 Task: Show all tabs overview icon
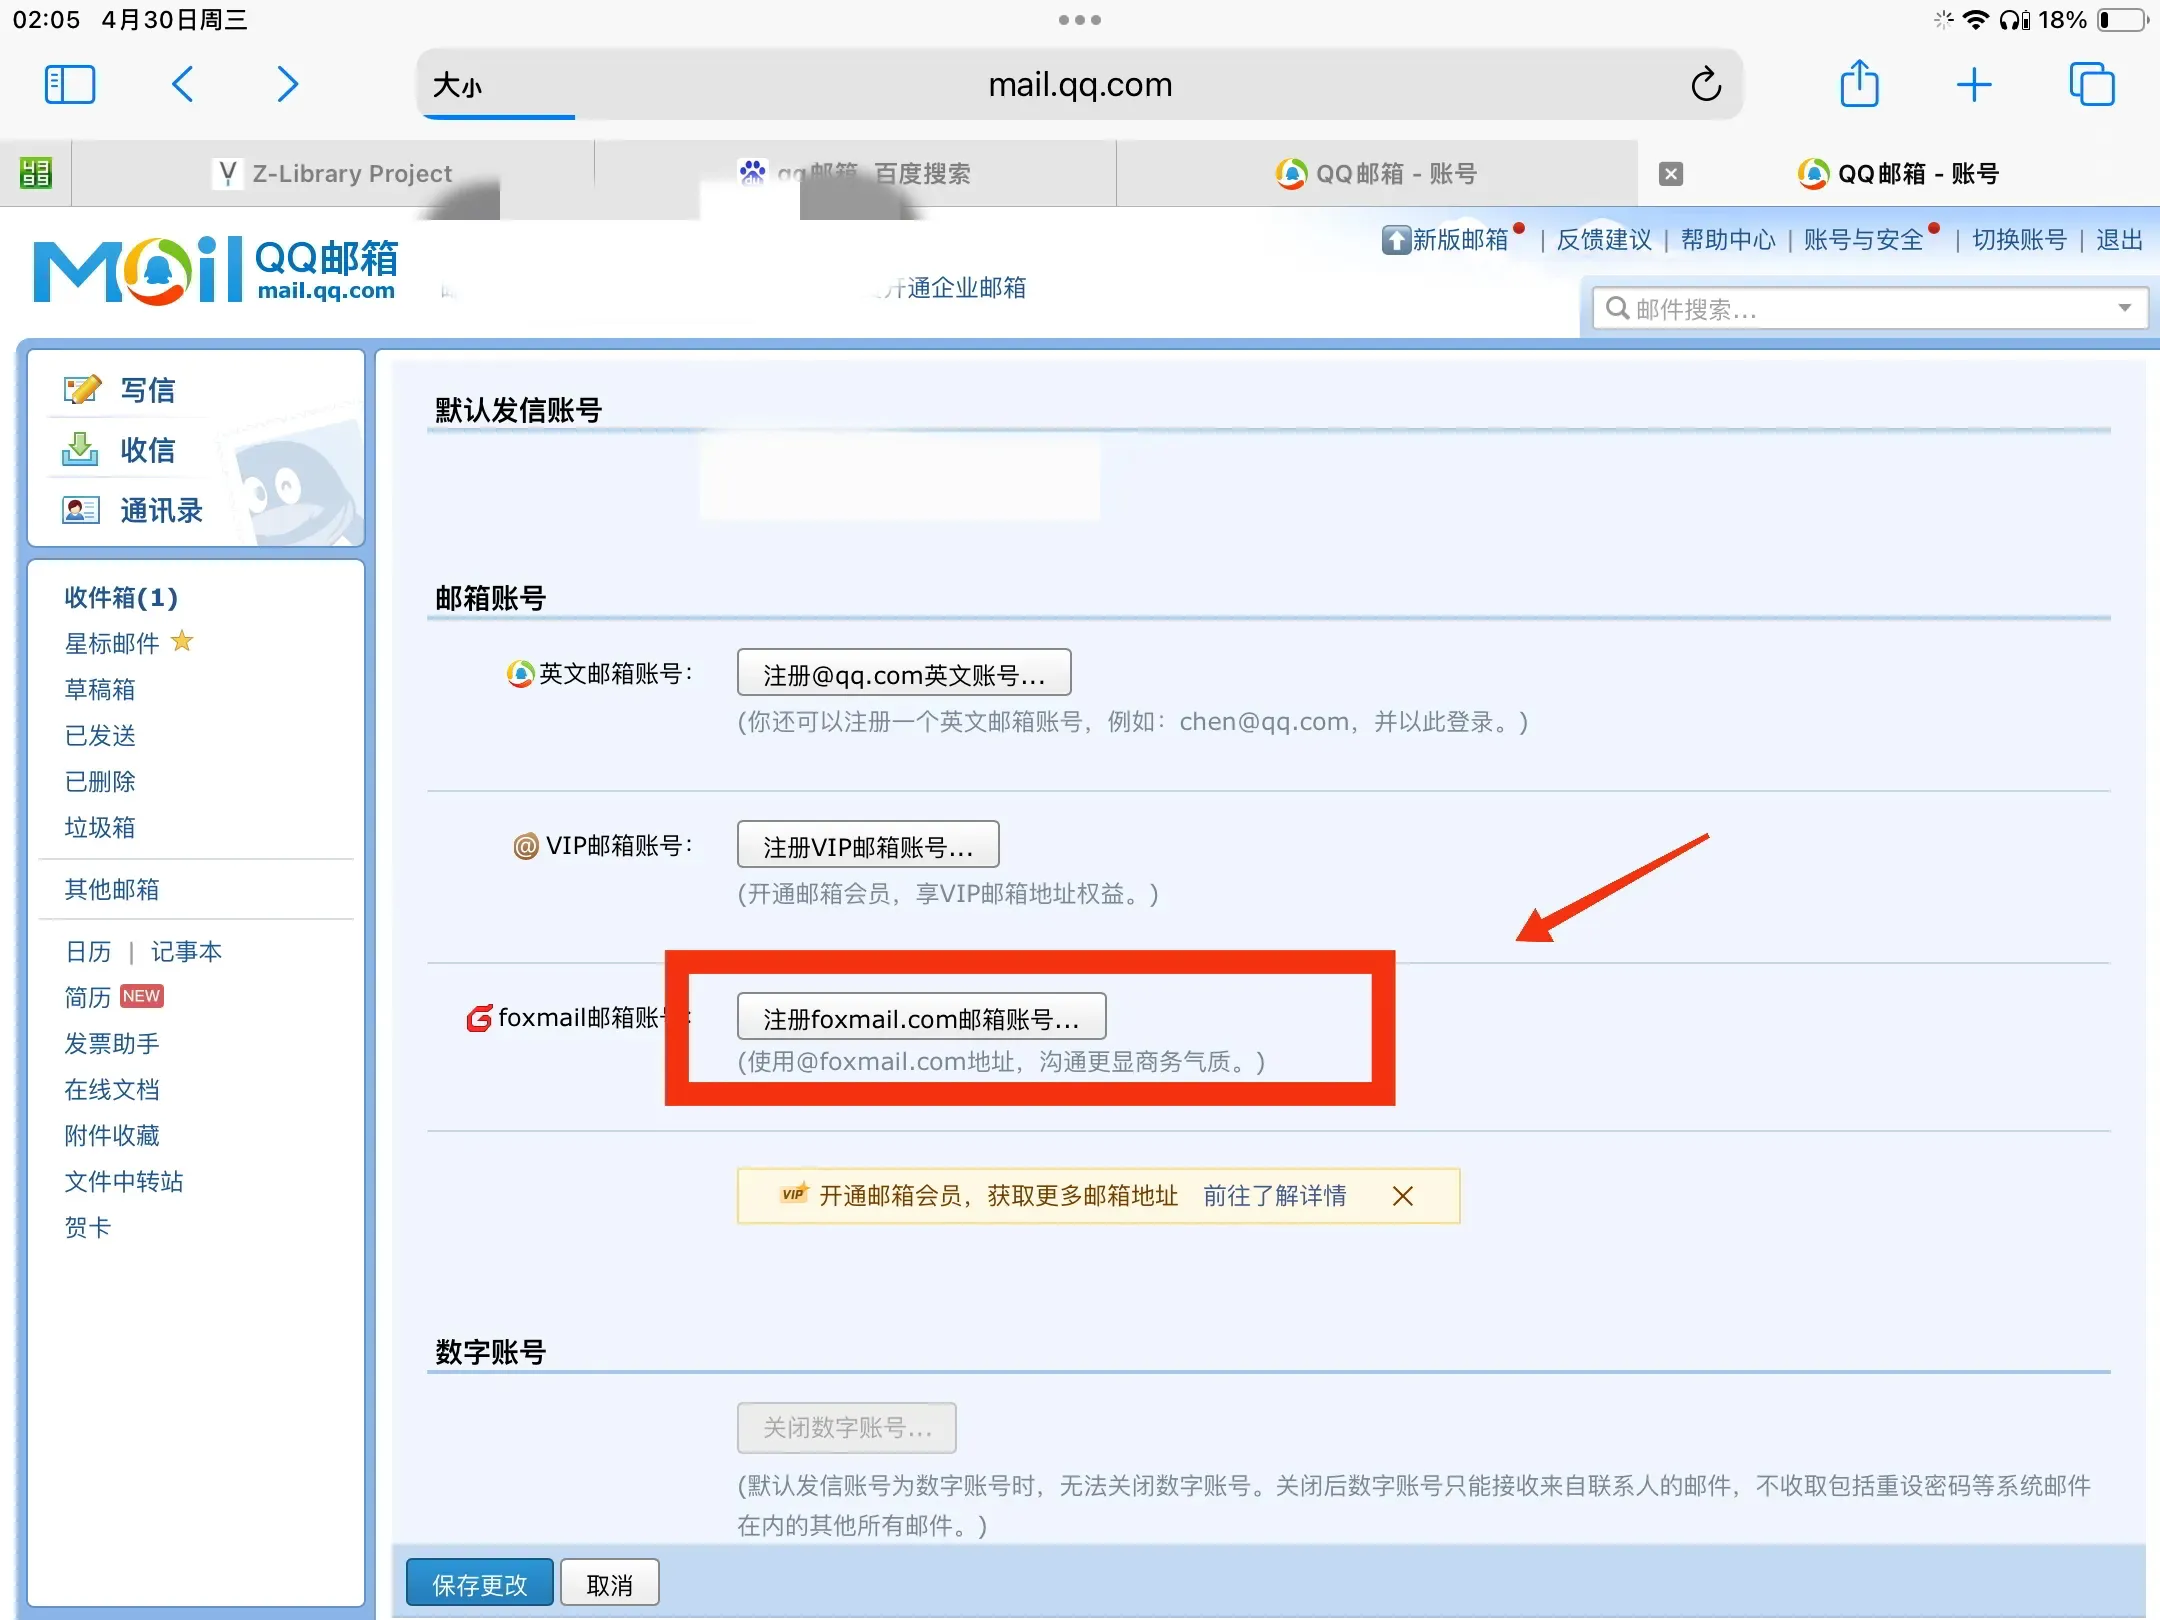2092,84
